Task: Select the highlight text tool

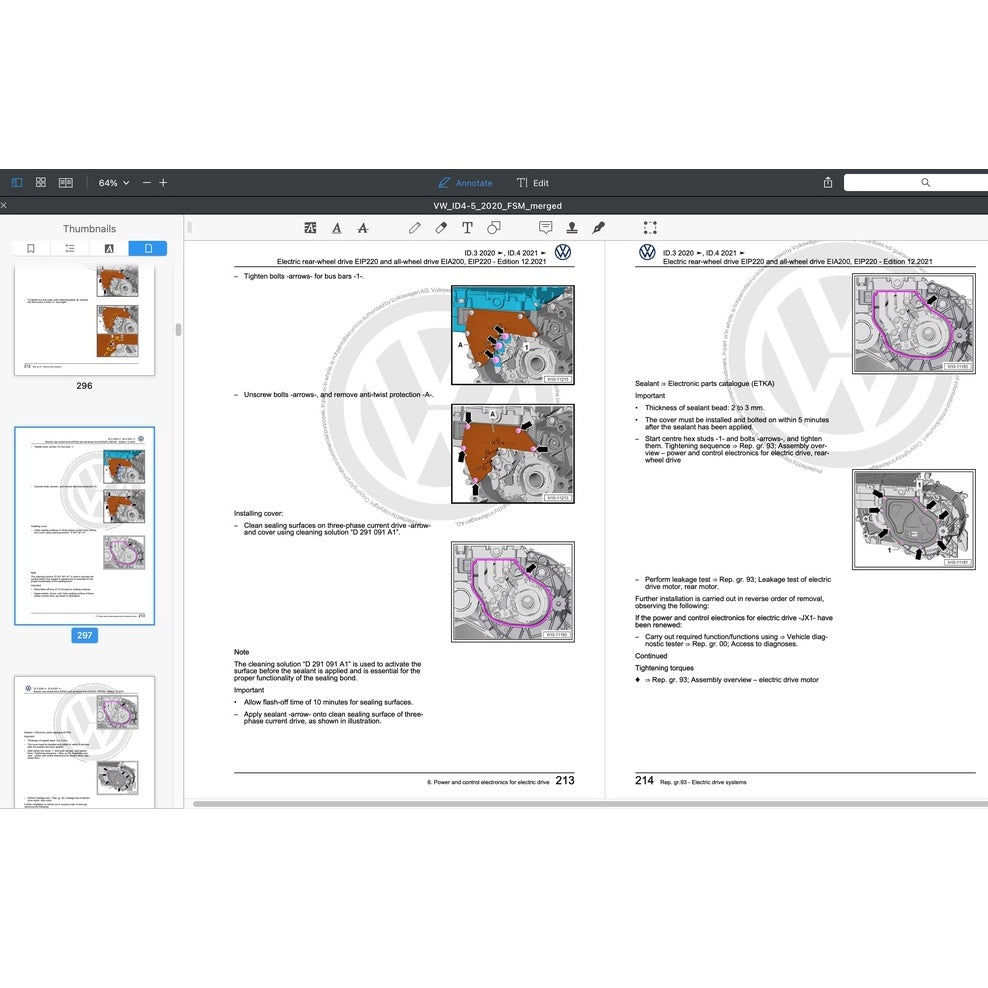Action: pyautogui.click(x=310, y=228)
